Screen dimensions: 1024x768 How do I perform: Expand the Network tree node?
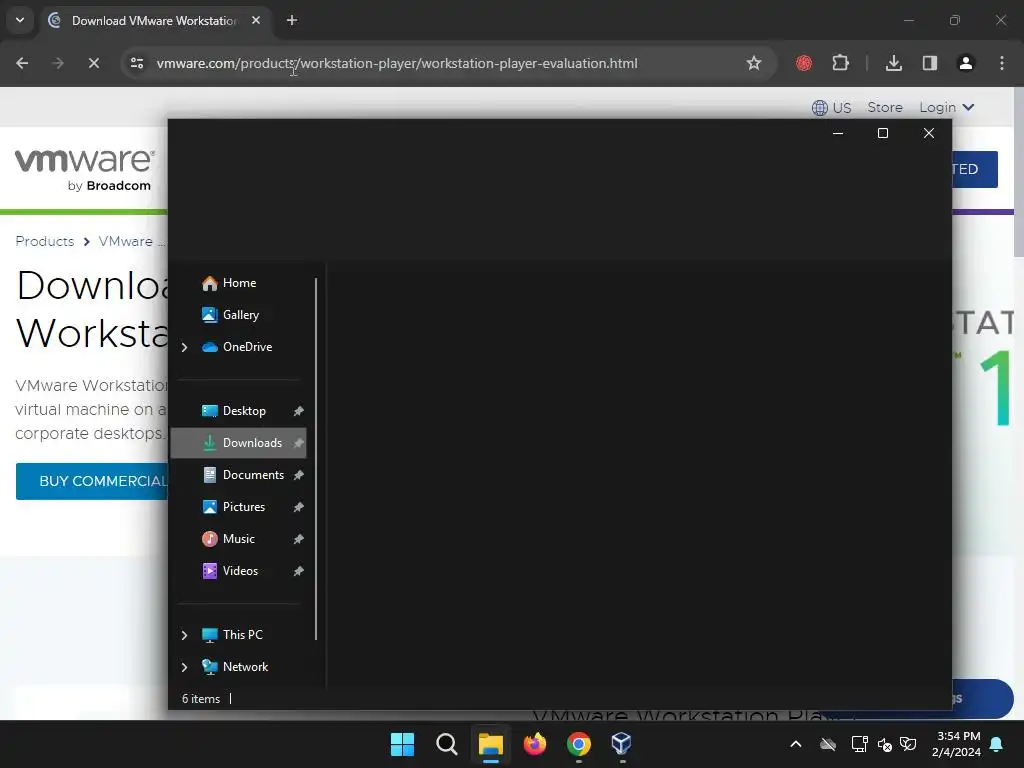click(184, 667)
